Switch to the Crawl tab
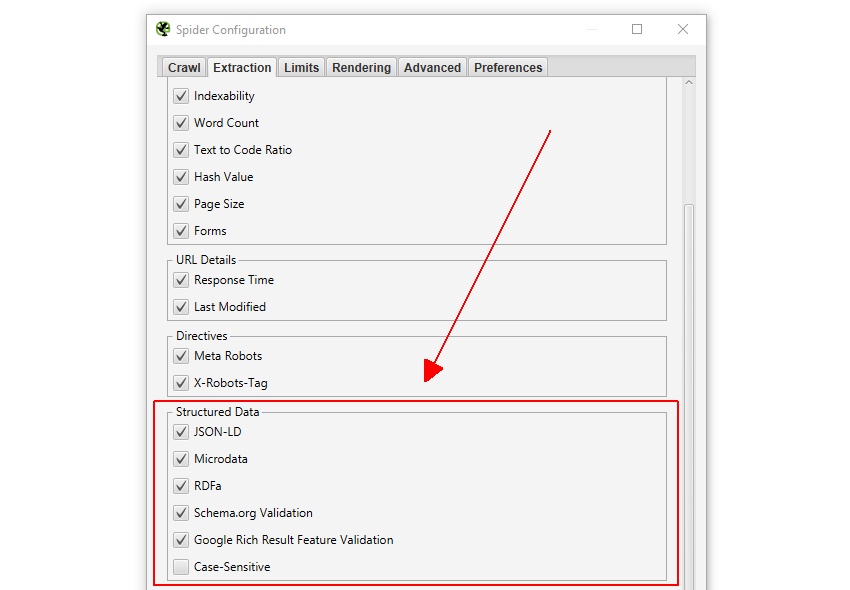Screen dimensions: 850x590 pos(184,68)
